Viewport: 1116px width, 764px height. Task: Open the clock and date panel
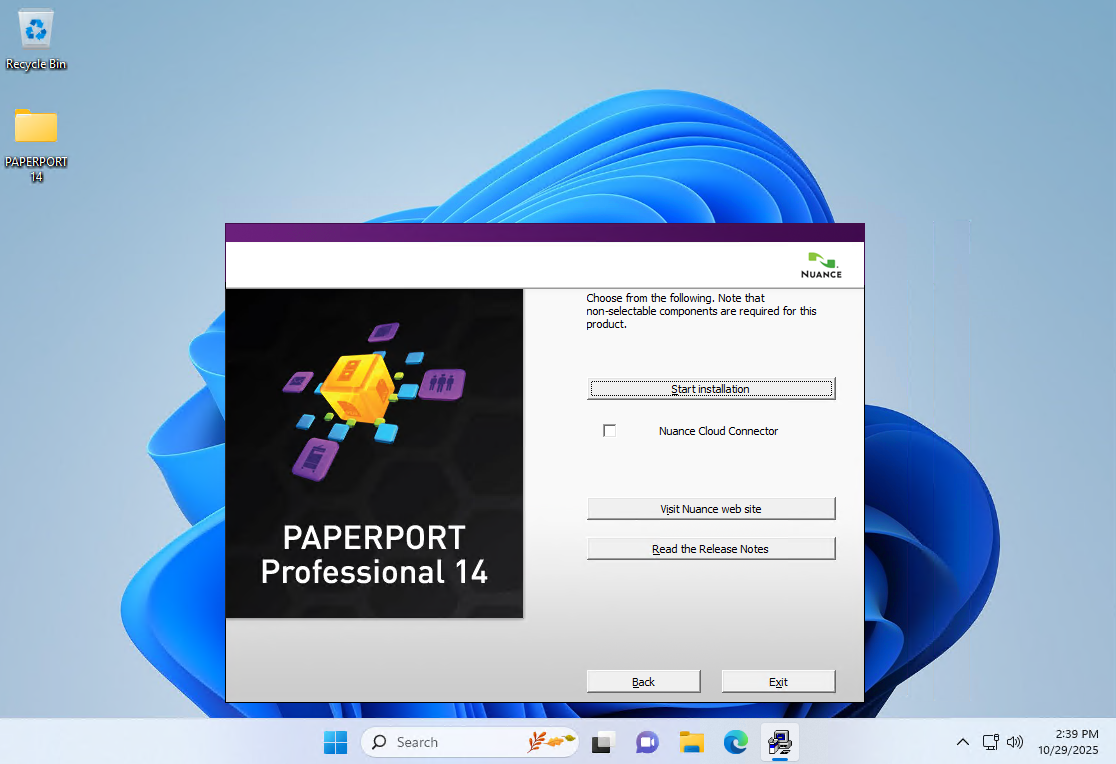coord(1068,742)
